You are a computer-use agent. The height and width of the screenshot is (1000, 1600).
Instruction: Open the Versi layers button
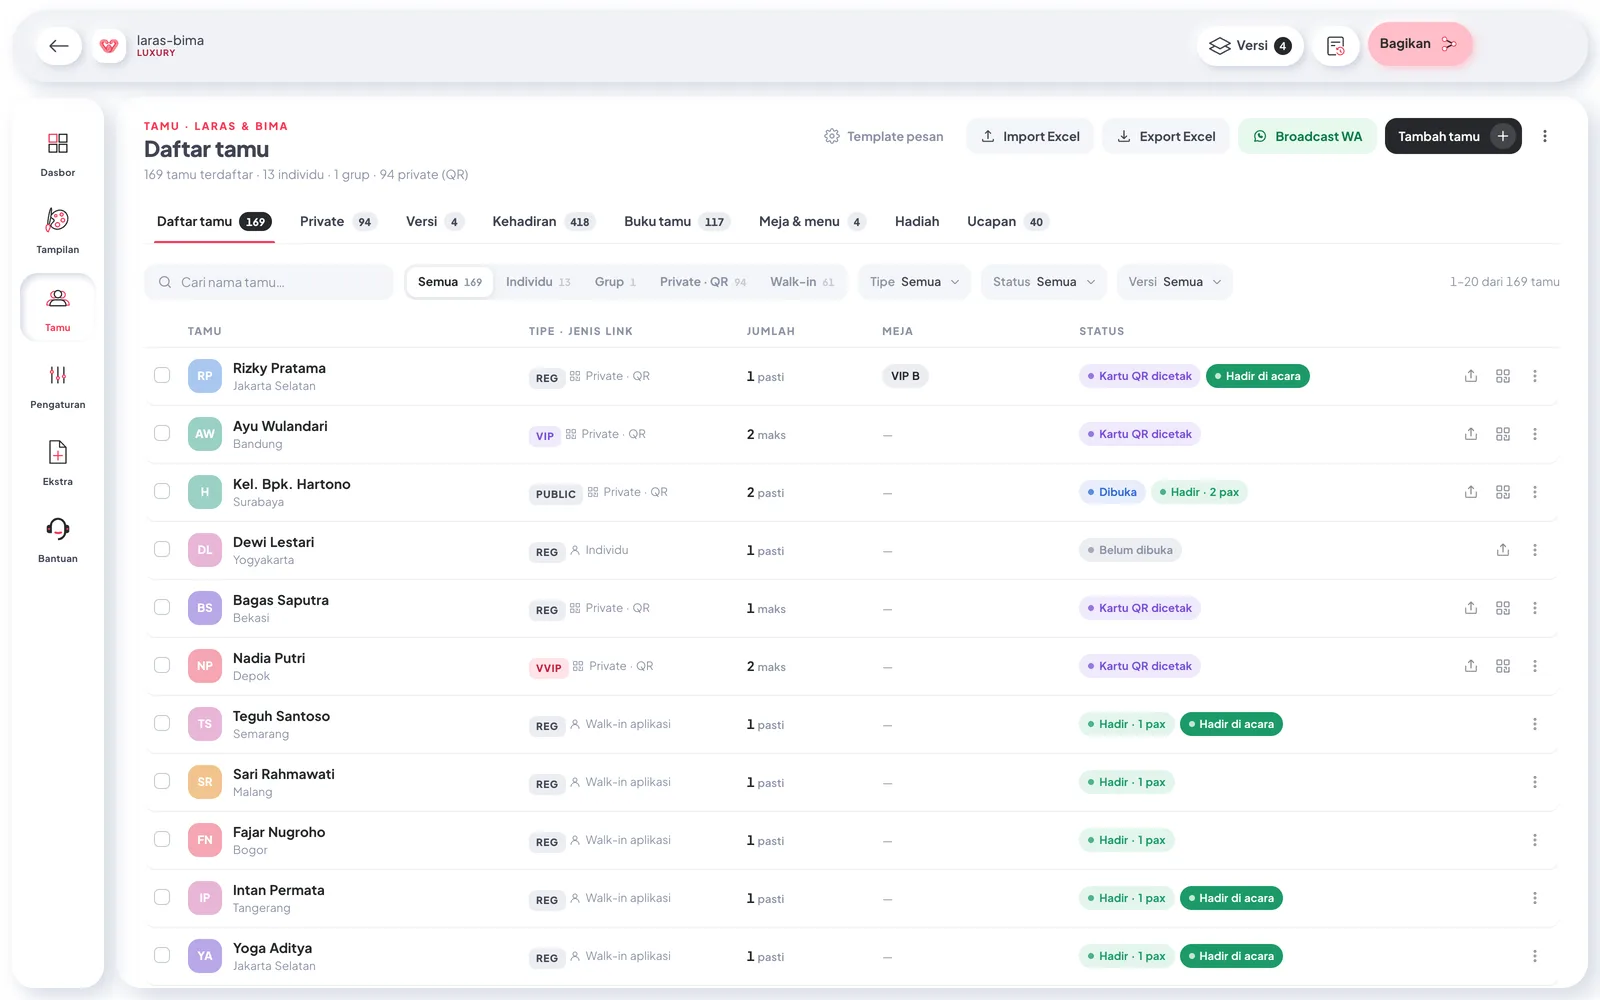point(1250,45)
